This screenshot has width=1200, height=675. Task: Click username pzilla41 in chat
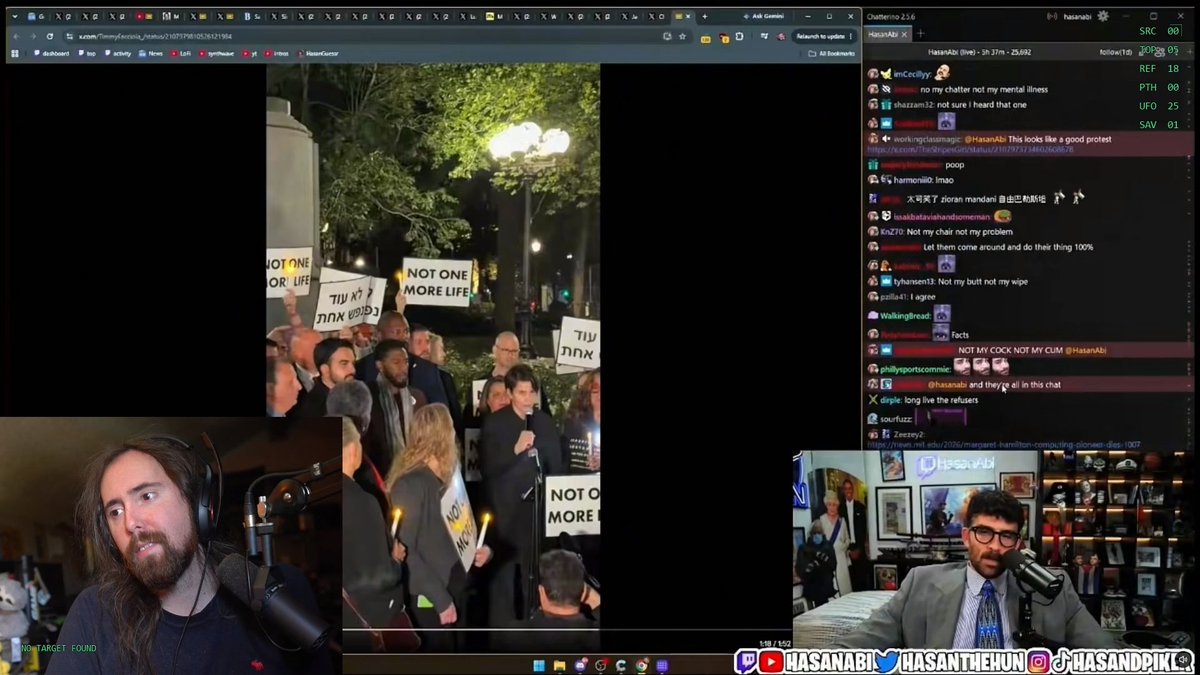(x=896, y=296)
